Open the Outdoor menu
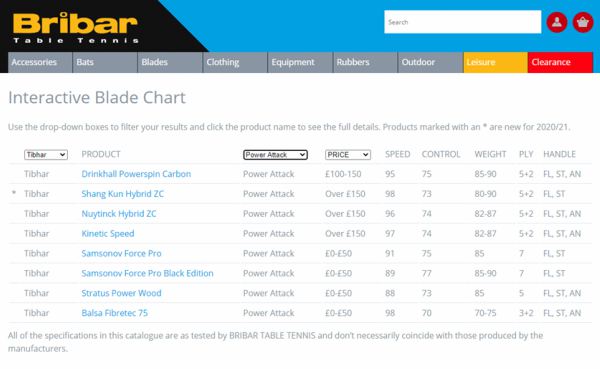Image resolution: width=600 pixels, height=369 pixels. click(430, 62)
